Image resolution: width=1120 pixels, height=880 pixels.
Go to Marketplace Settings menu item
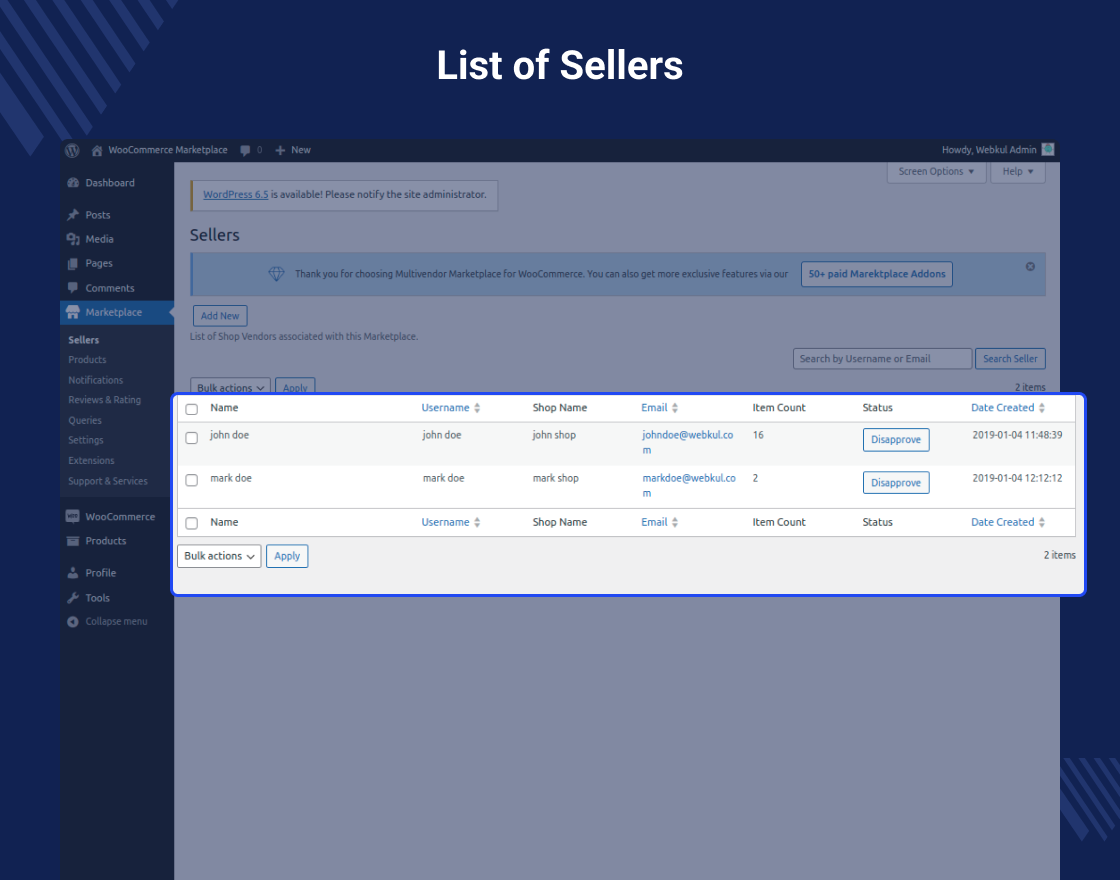coord(86,440)
